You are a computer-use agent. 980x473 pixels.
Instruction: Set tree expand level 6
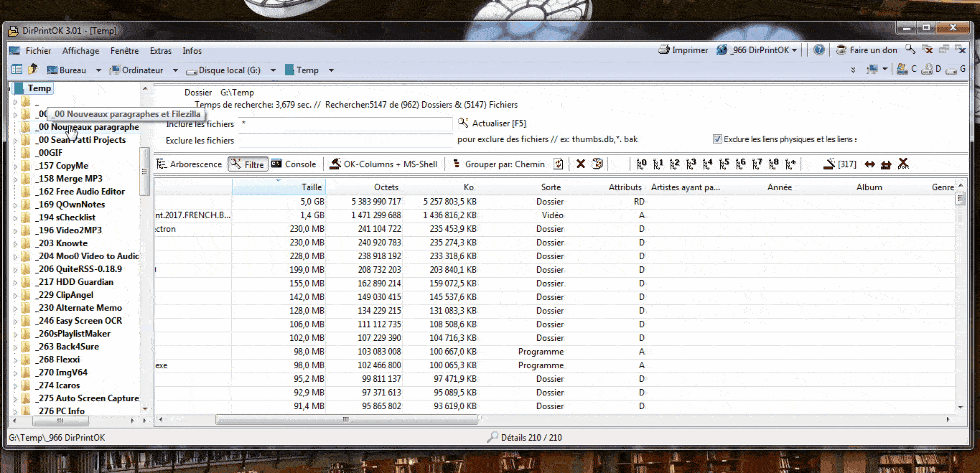pyautogui.click(x=741, y=164)
